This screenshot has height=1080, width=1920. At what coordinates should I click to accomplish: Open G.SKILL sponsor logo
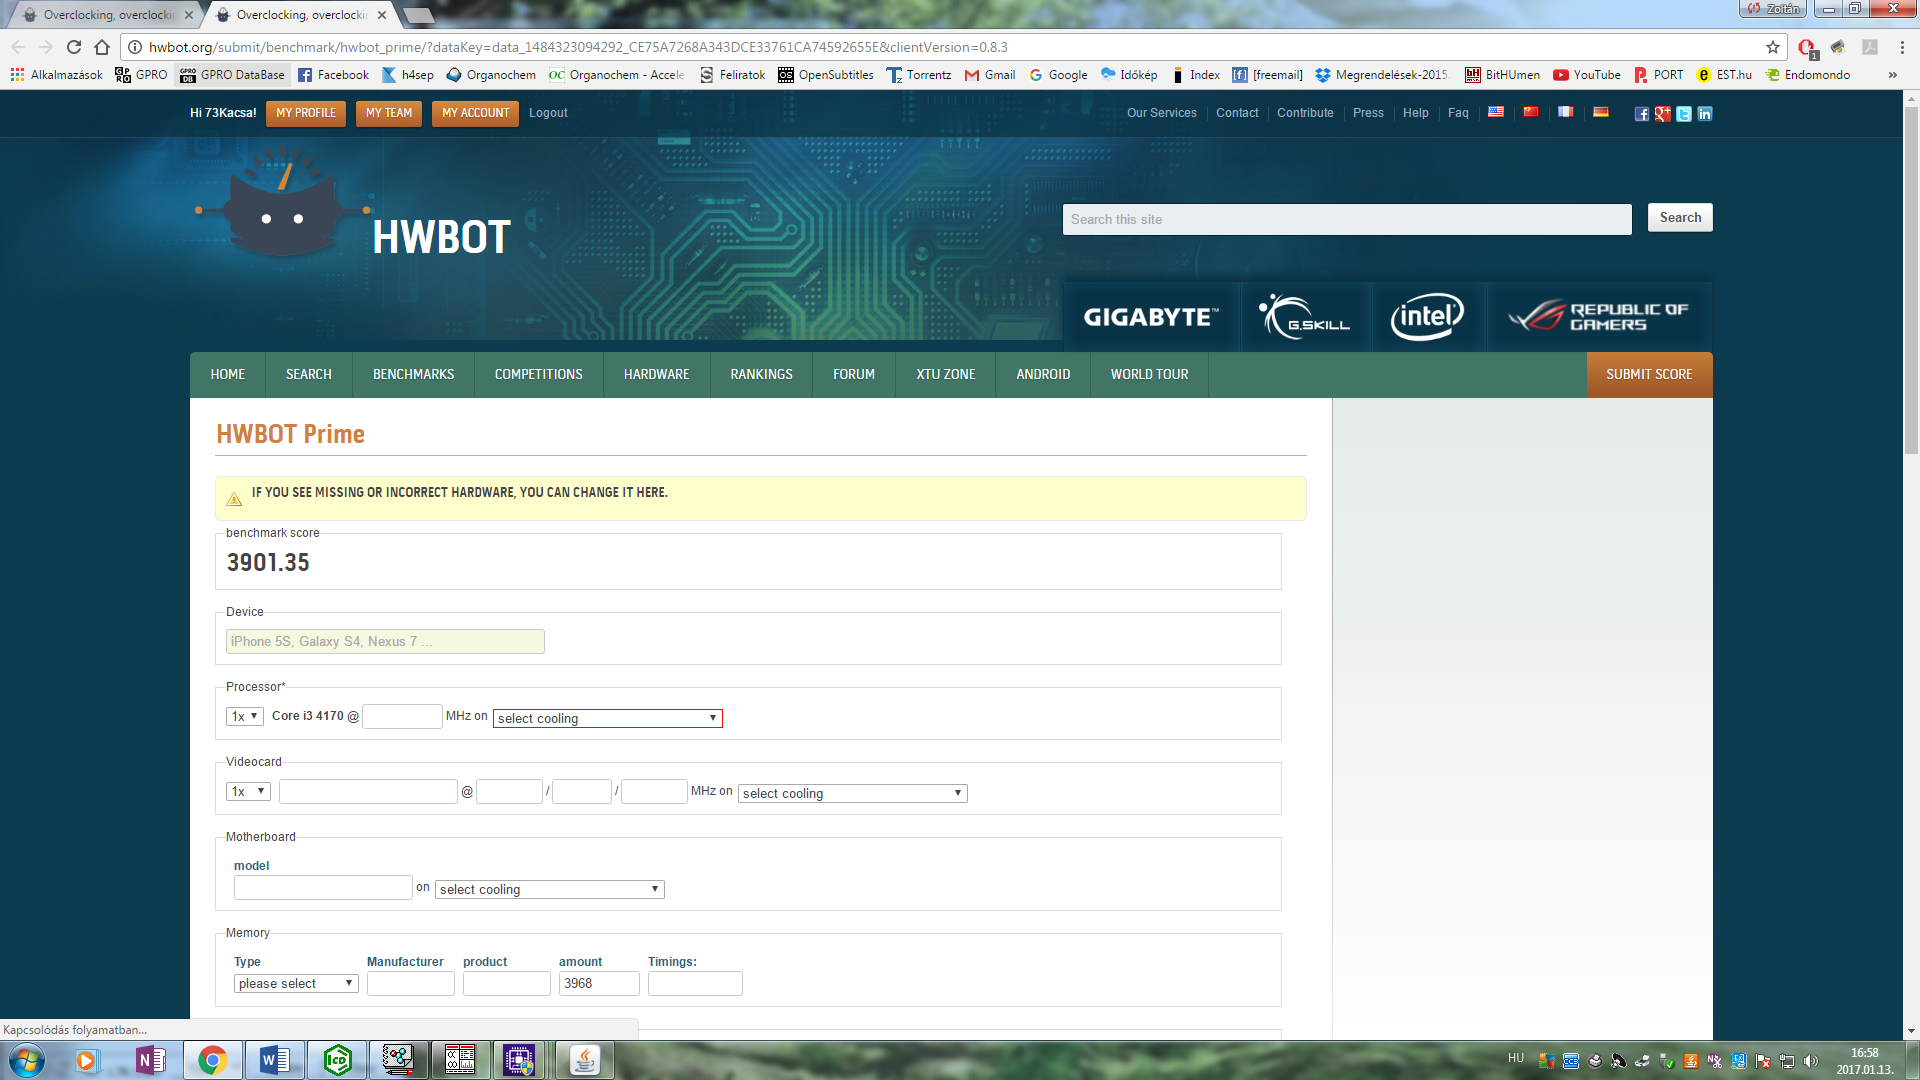(x=1304, y=317)
